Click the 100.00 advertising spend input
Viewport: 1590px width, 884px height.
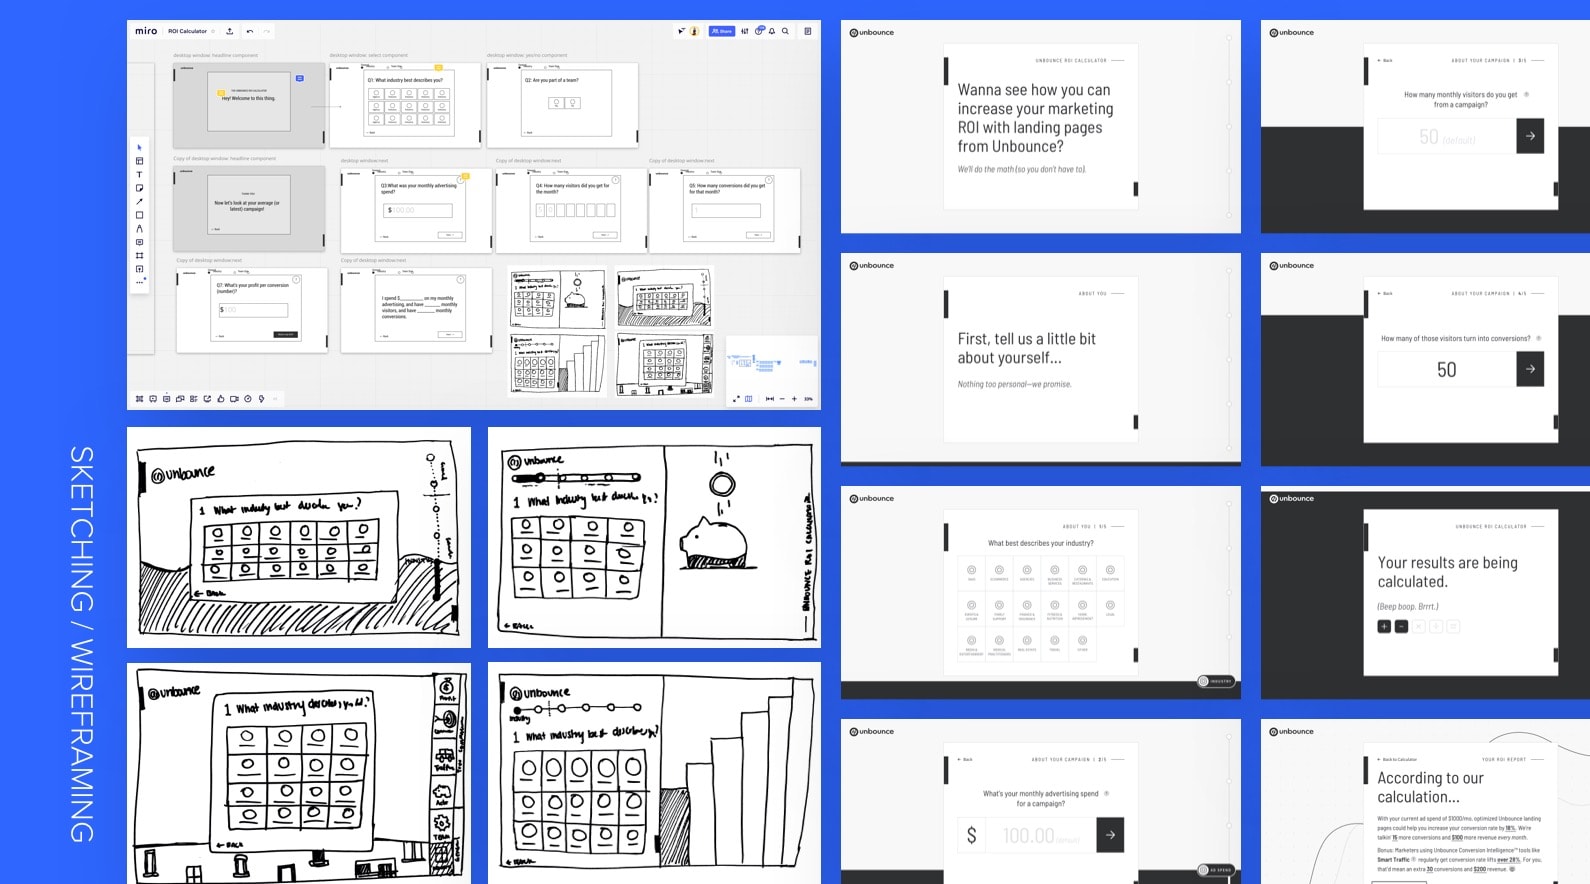[1041, 835]
